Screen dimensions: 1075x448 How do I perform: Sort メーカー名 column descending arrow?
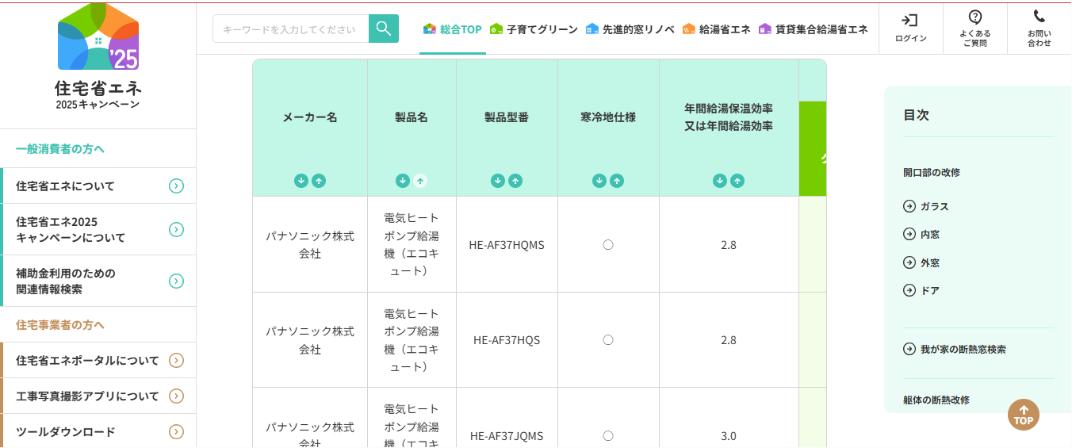[x=301, y=181]
